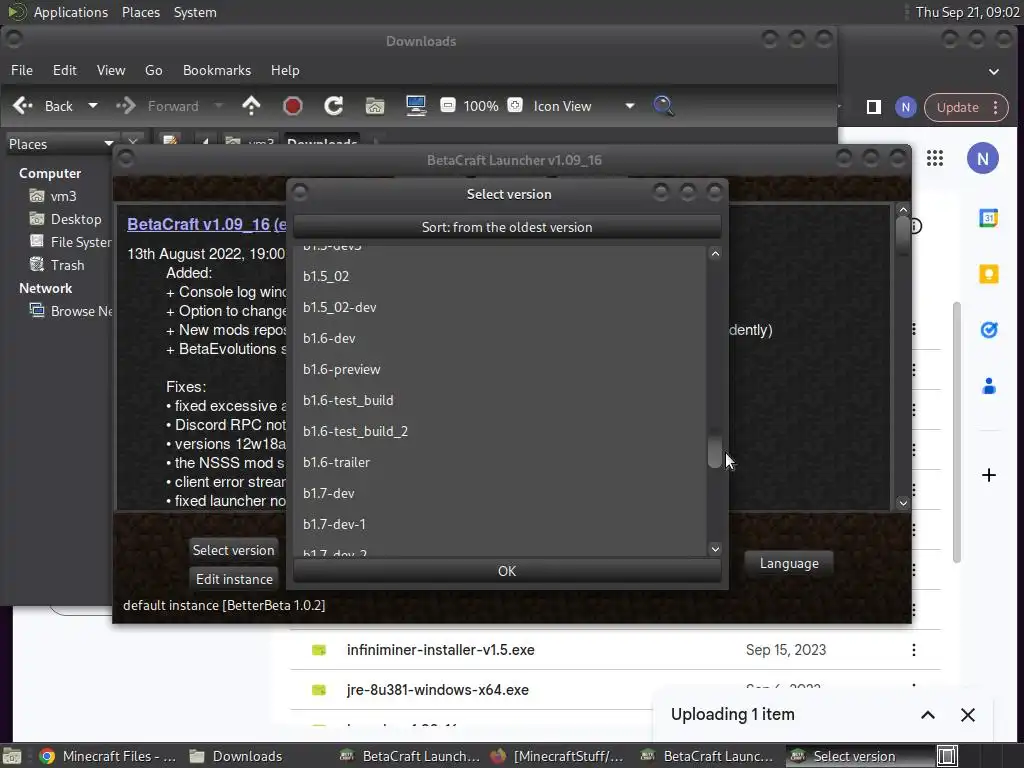This screenshot has height=768, width=1024.
Task: Click the Reload icon in the Downloads toolbar
Action: pos(334,106)
